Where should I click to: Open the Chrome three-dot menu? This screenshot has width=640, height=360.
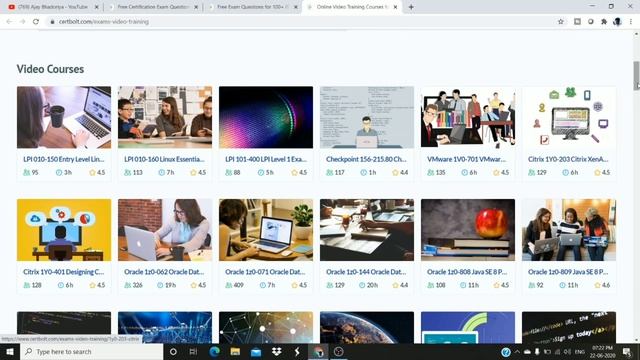point(631,22)
